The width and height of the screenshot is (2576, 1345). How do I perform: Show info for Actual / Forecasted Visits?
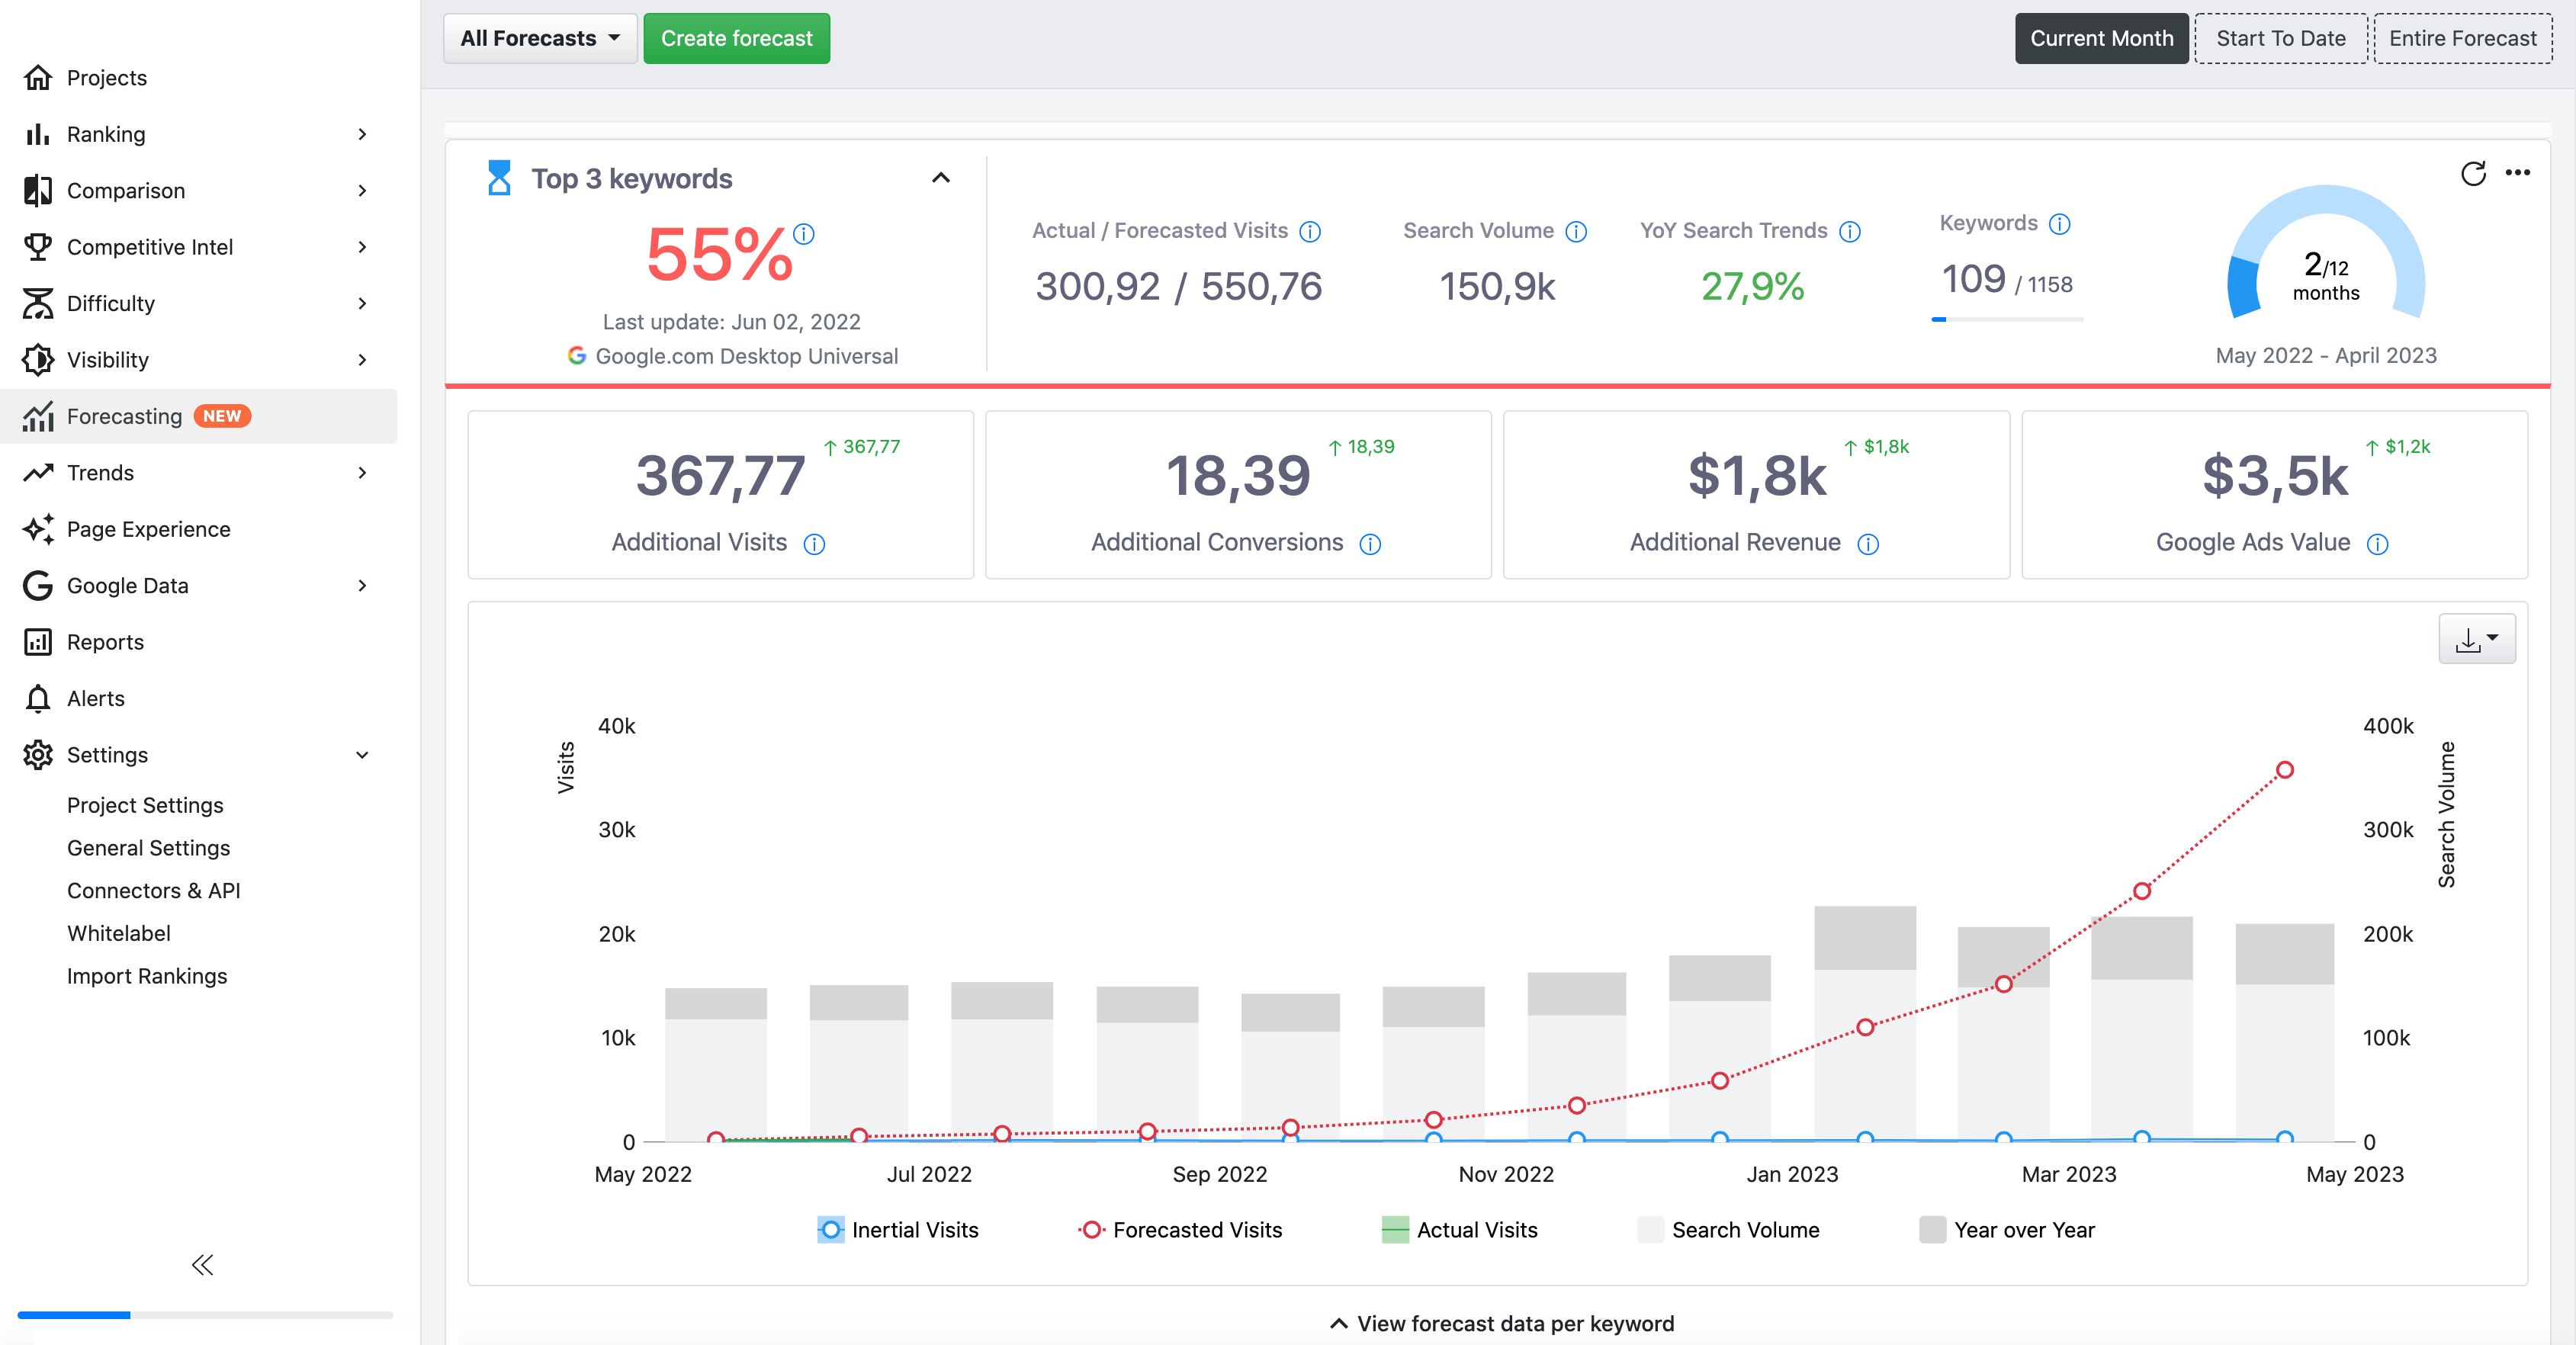tap(1310, 232)
